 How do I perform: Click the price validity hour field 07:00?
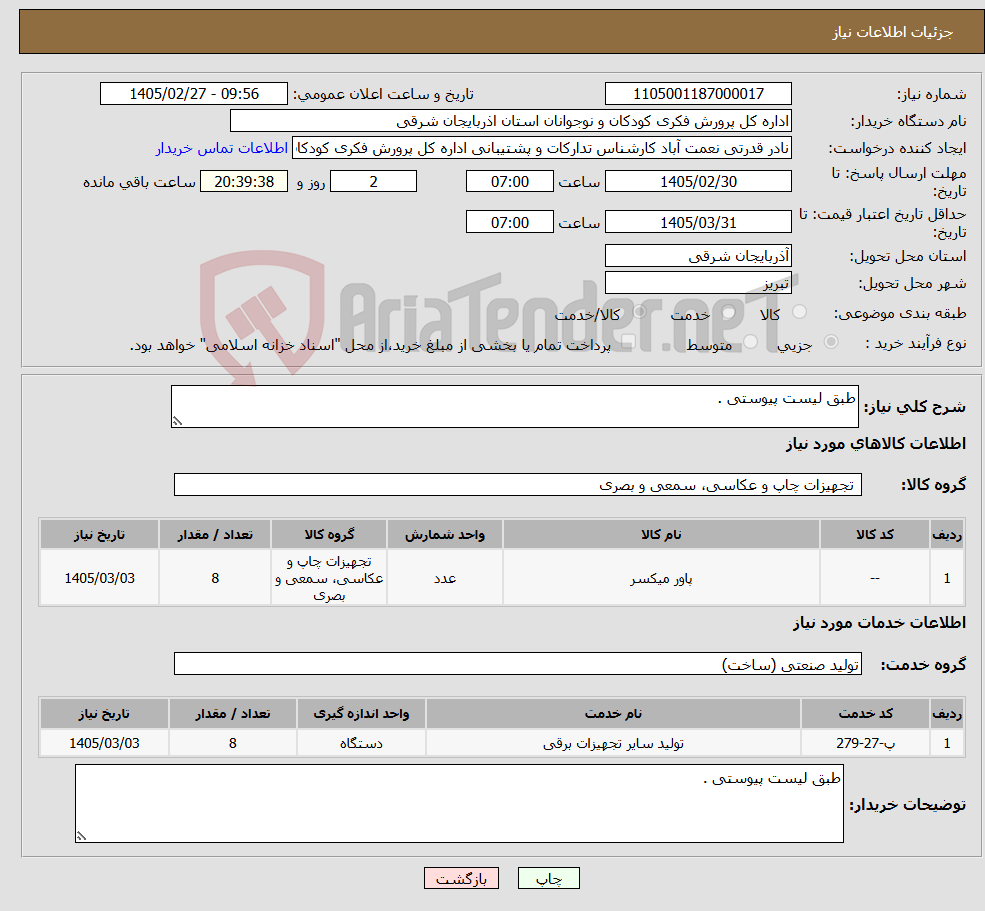[x=509, y=222]
